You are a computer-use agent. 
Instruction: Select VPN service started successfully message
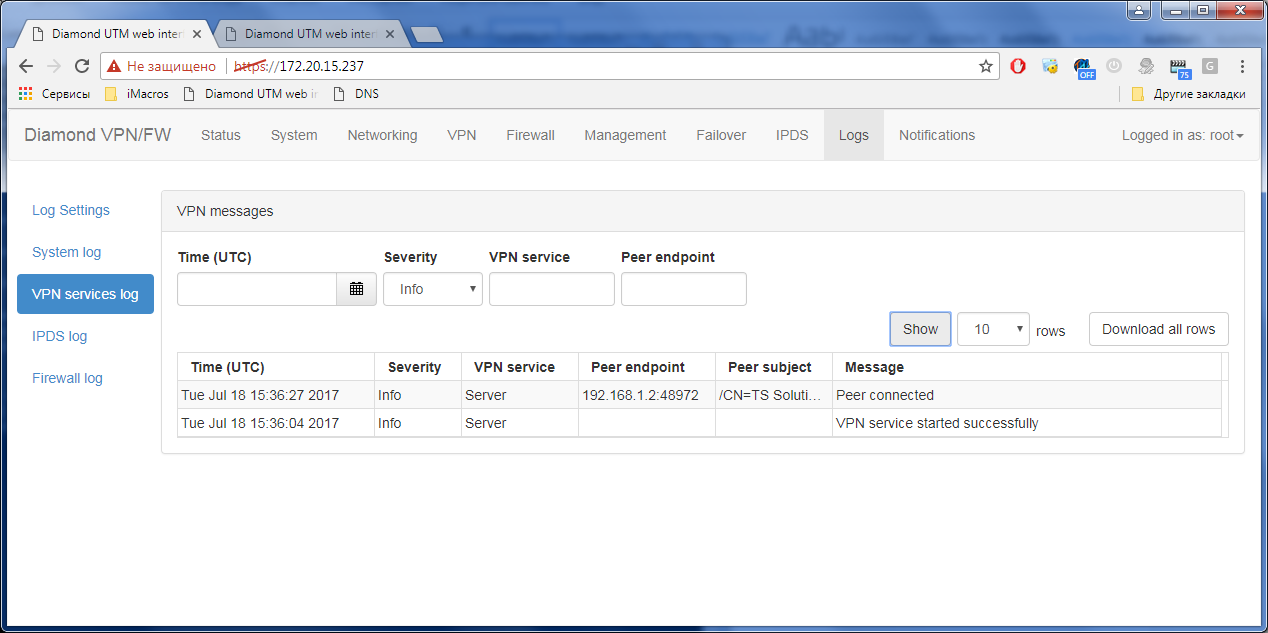[x=1027, y=423]
